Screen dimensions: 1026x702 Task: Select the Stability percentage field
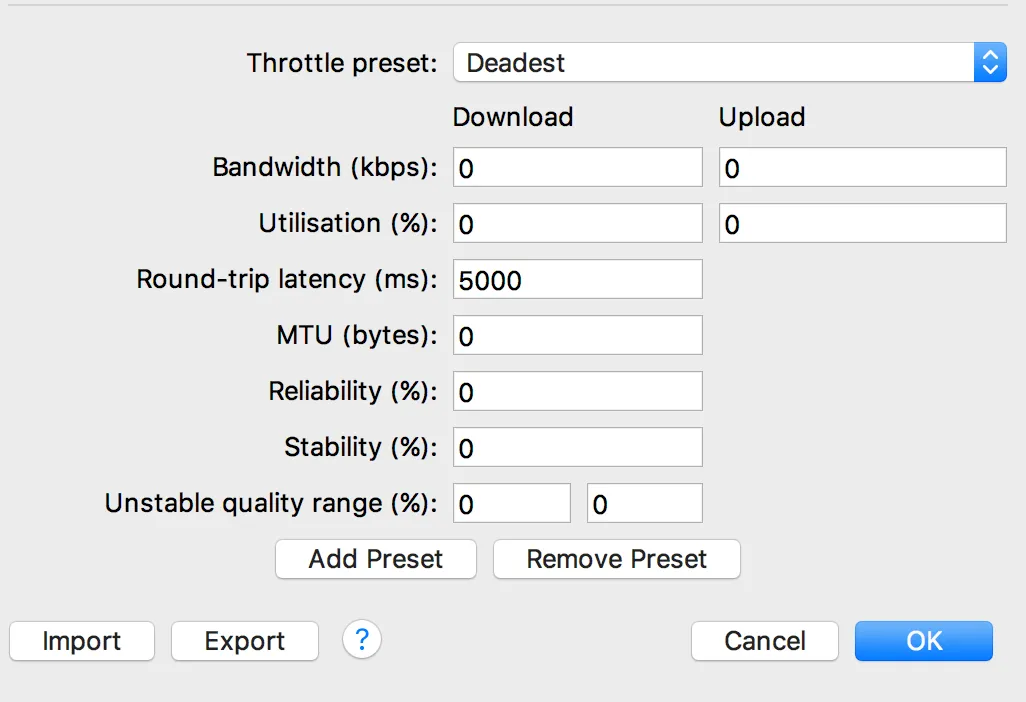pos(577,448)
